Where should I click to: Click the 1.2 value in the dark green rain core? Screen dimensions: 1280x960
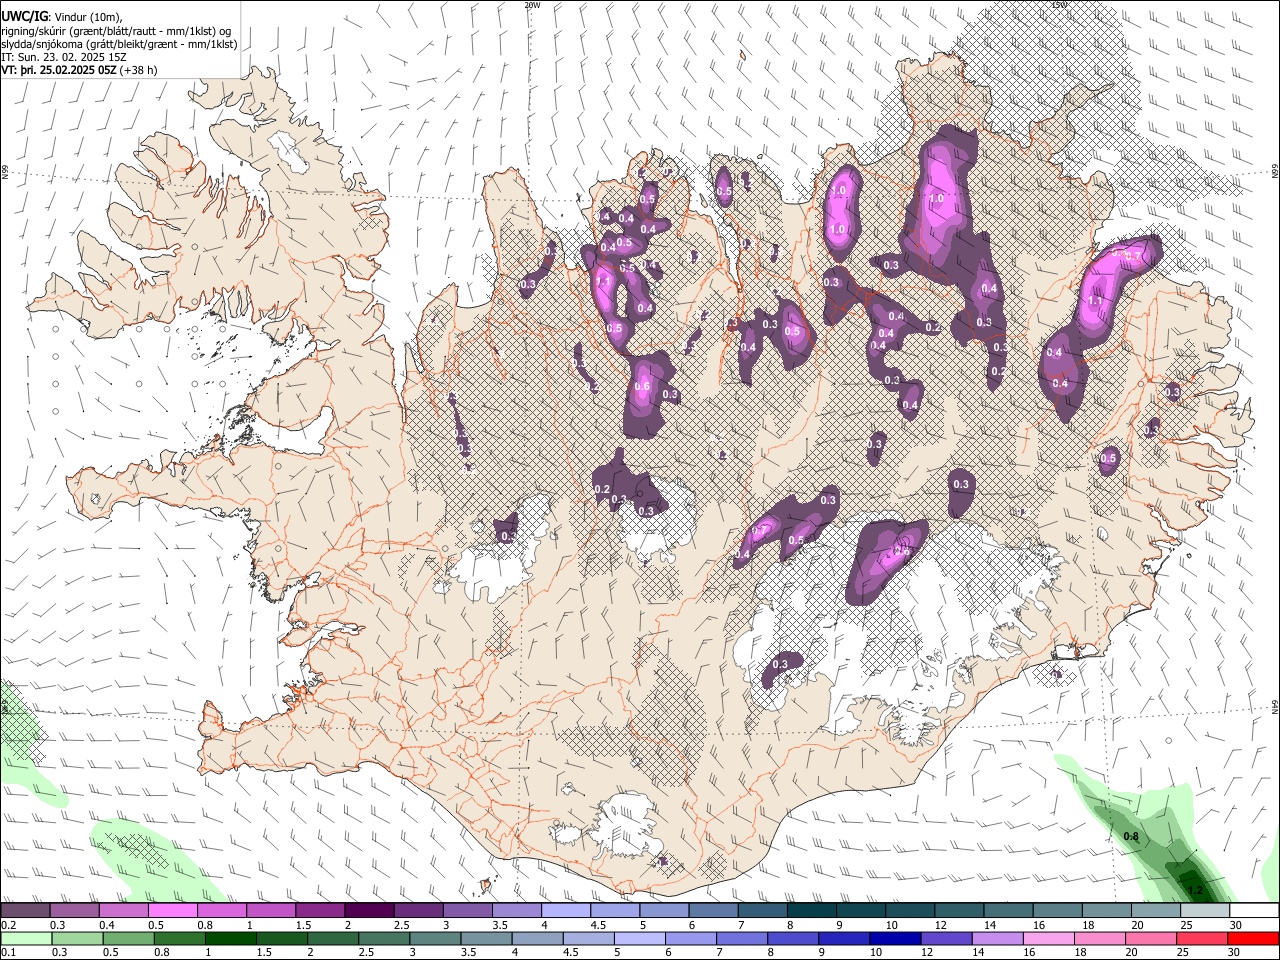[1194, 889]
